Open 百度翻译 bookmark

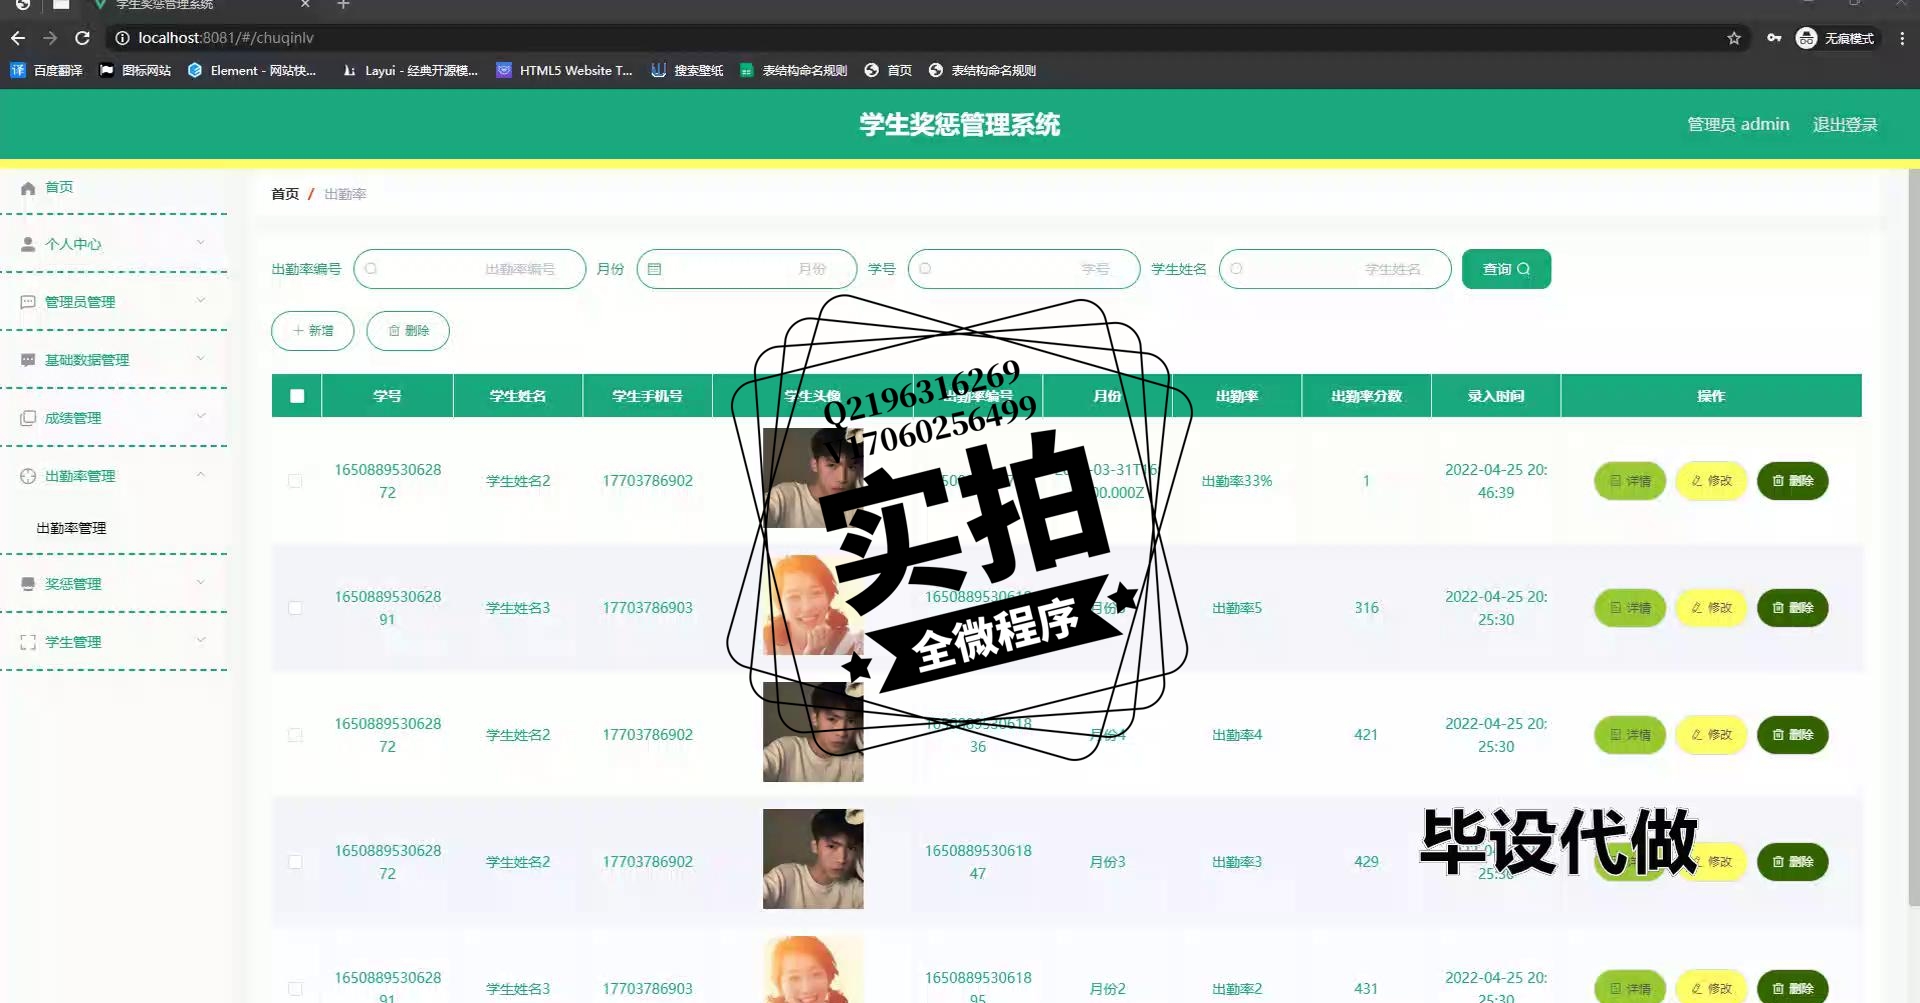click(47, 70)
